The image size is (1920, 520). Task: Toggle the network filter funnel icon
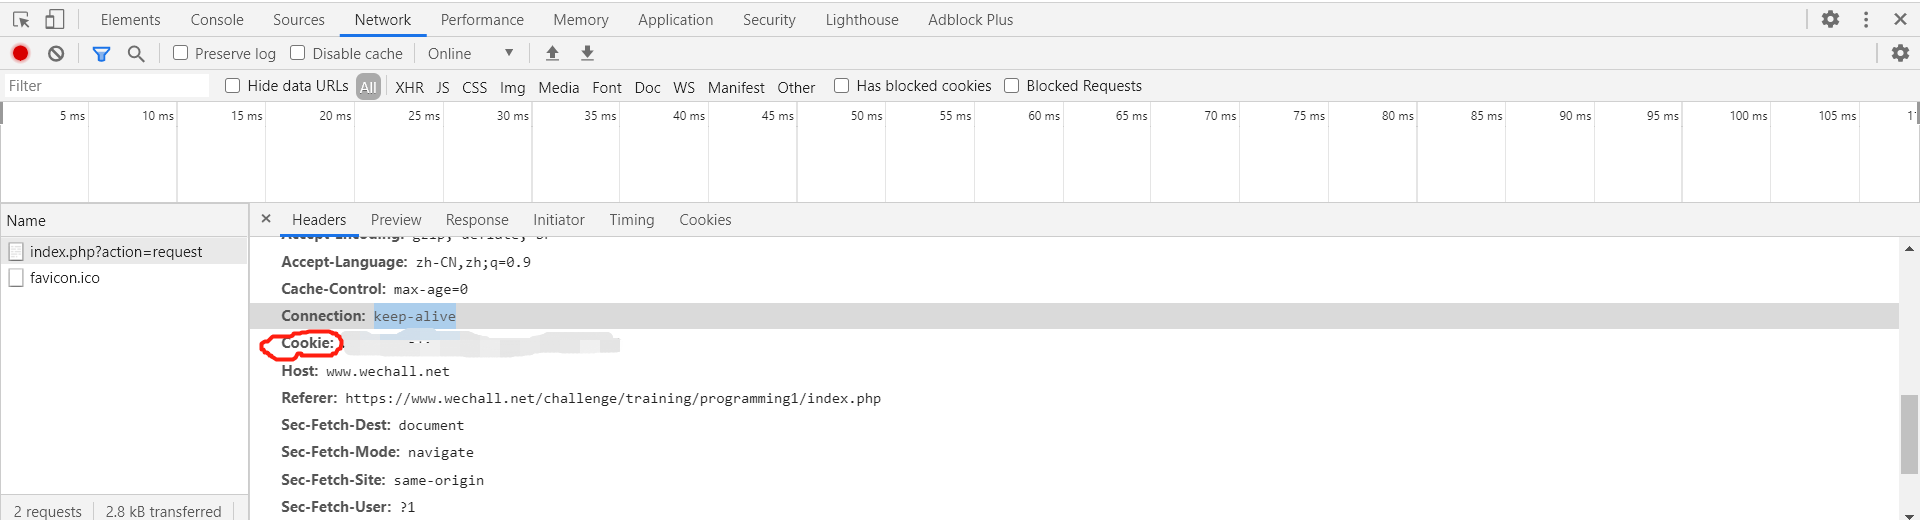tap(101, 53)
